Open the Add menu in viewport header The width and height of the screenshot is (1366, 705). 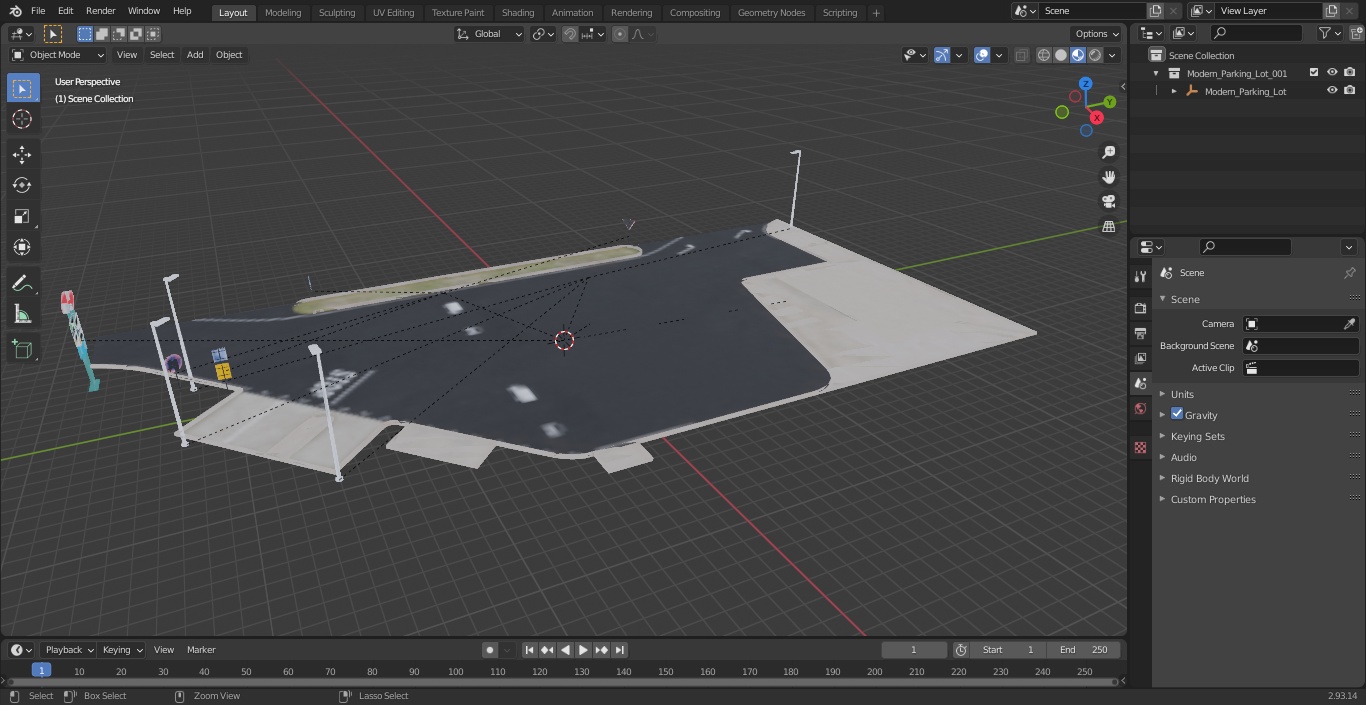click(195, 55)
